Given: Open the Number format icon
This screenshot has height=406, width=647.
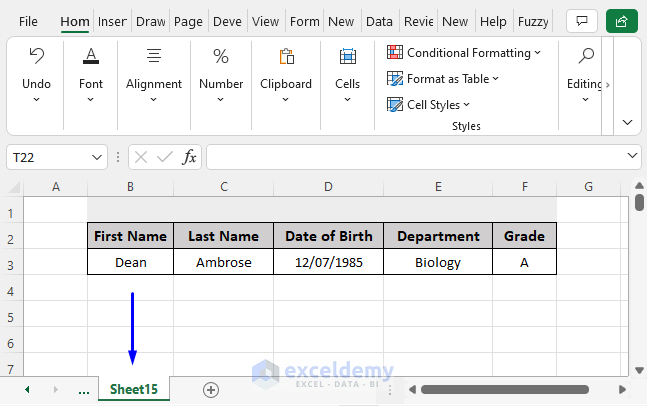Looking at the screenshot, I should 221,56.
